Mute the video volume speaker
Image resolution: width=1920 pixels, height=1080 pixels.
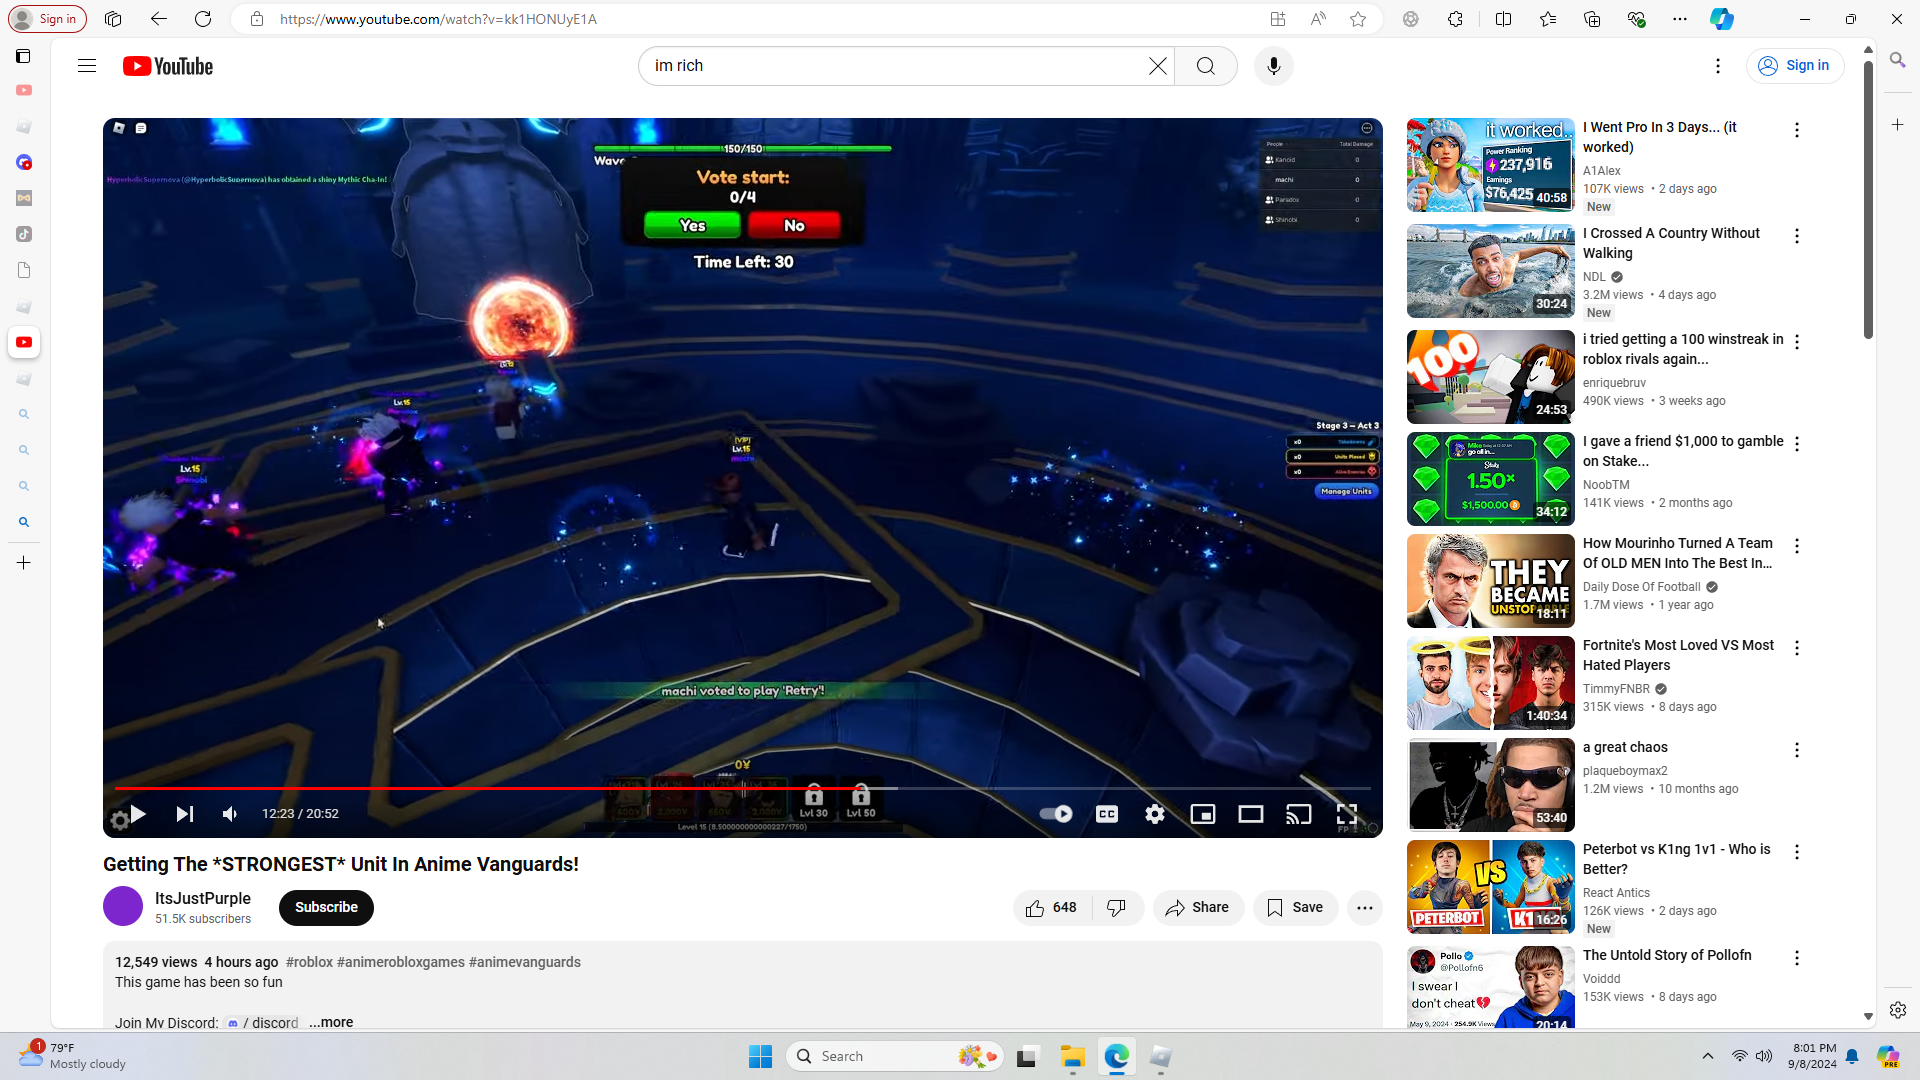pos(230,814)
